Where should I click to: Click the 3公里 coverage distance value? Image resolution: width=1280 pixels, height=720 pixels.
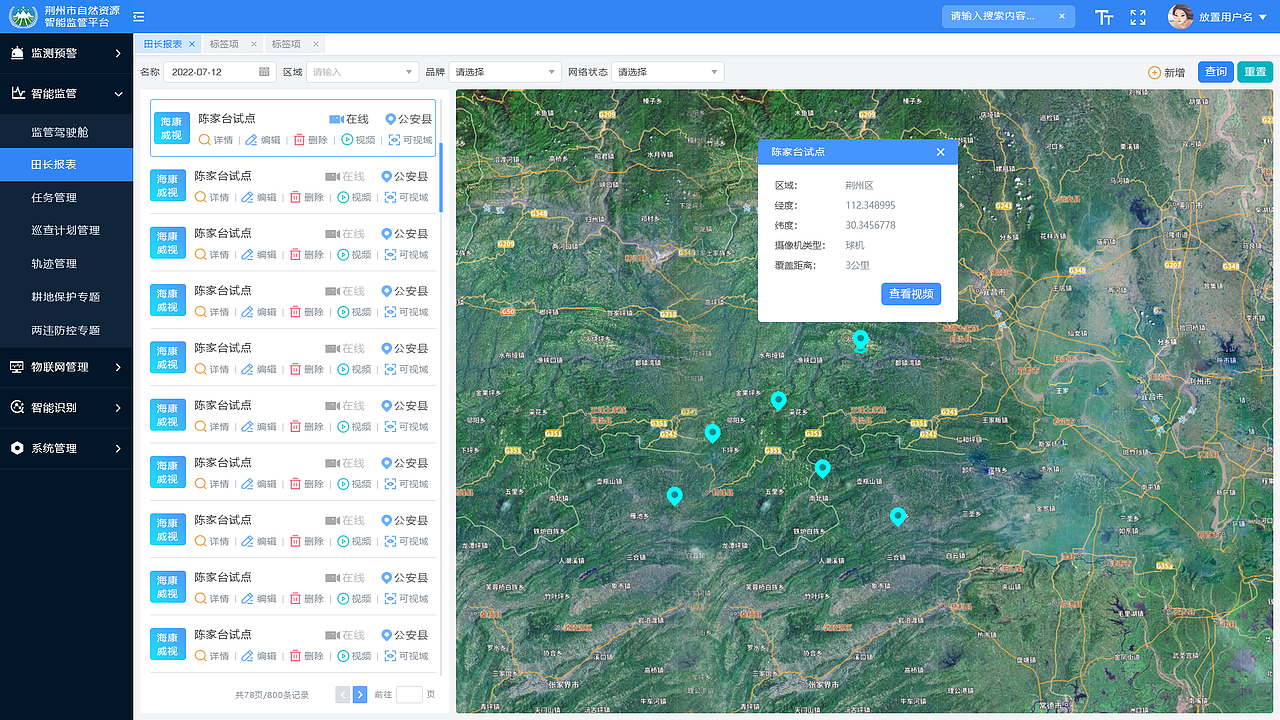pyautogui.click(x=858, y=266)
